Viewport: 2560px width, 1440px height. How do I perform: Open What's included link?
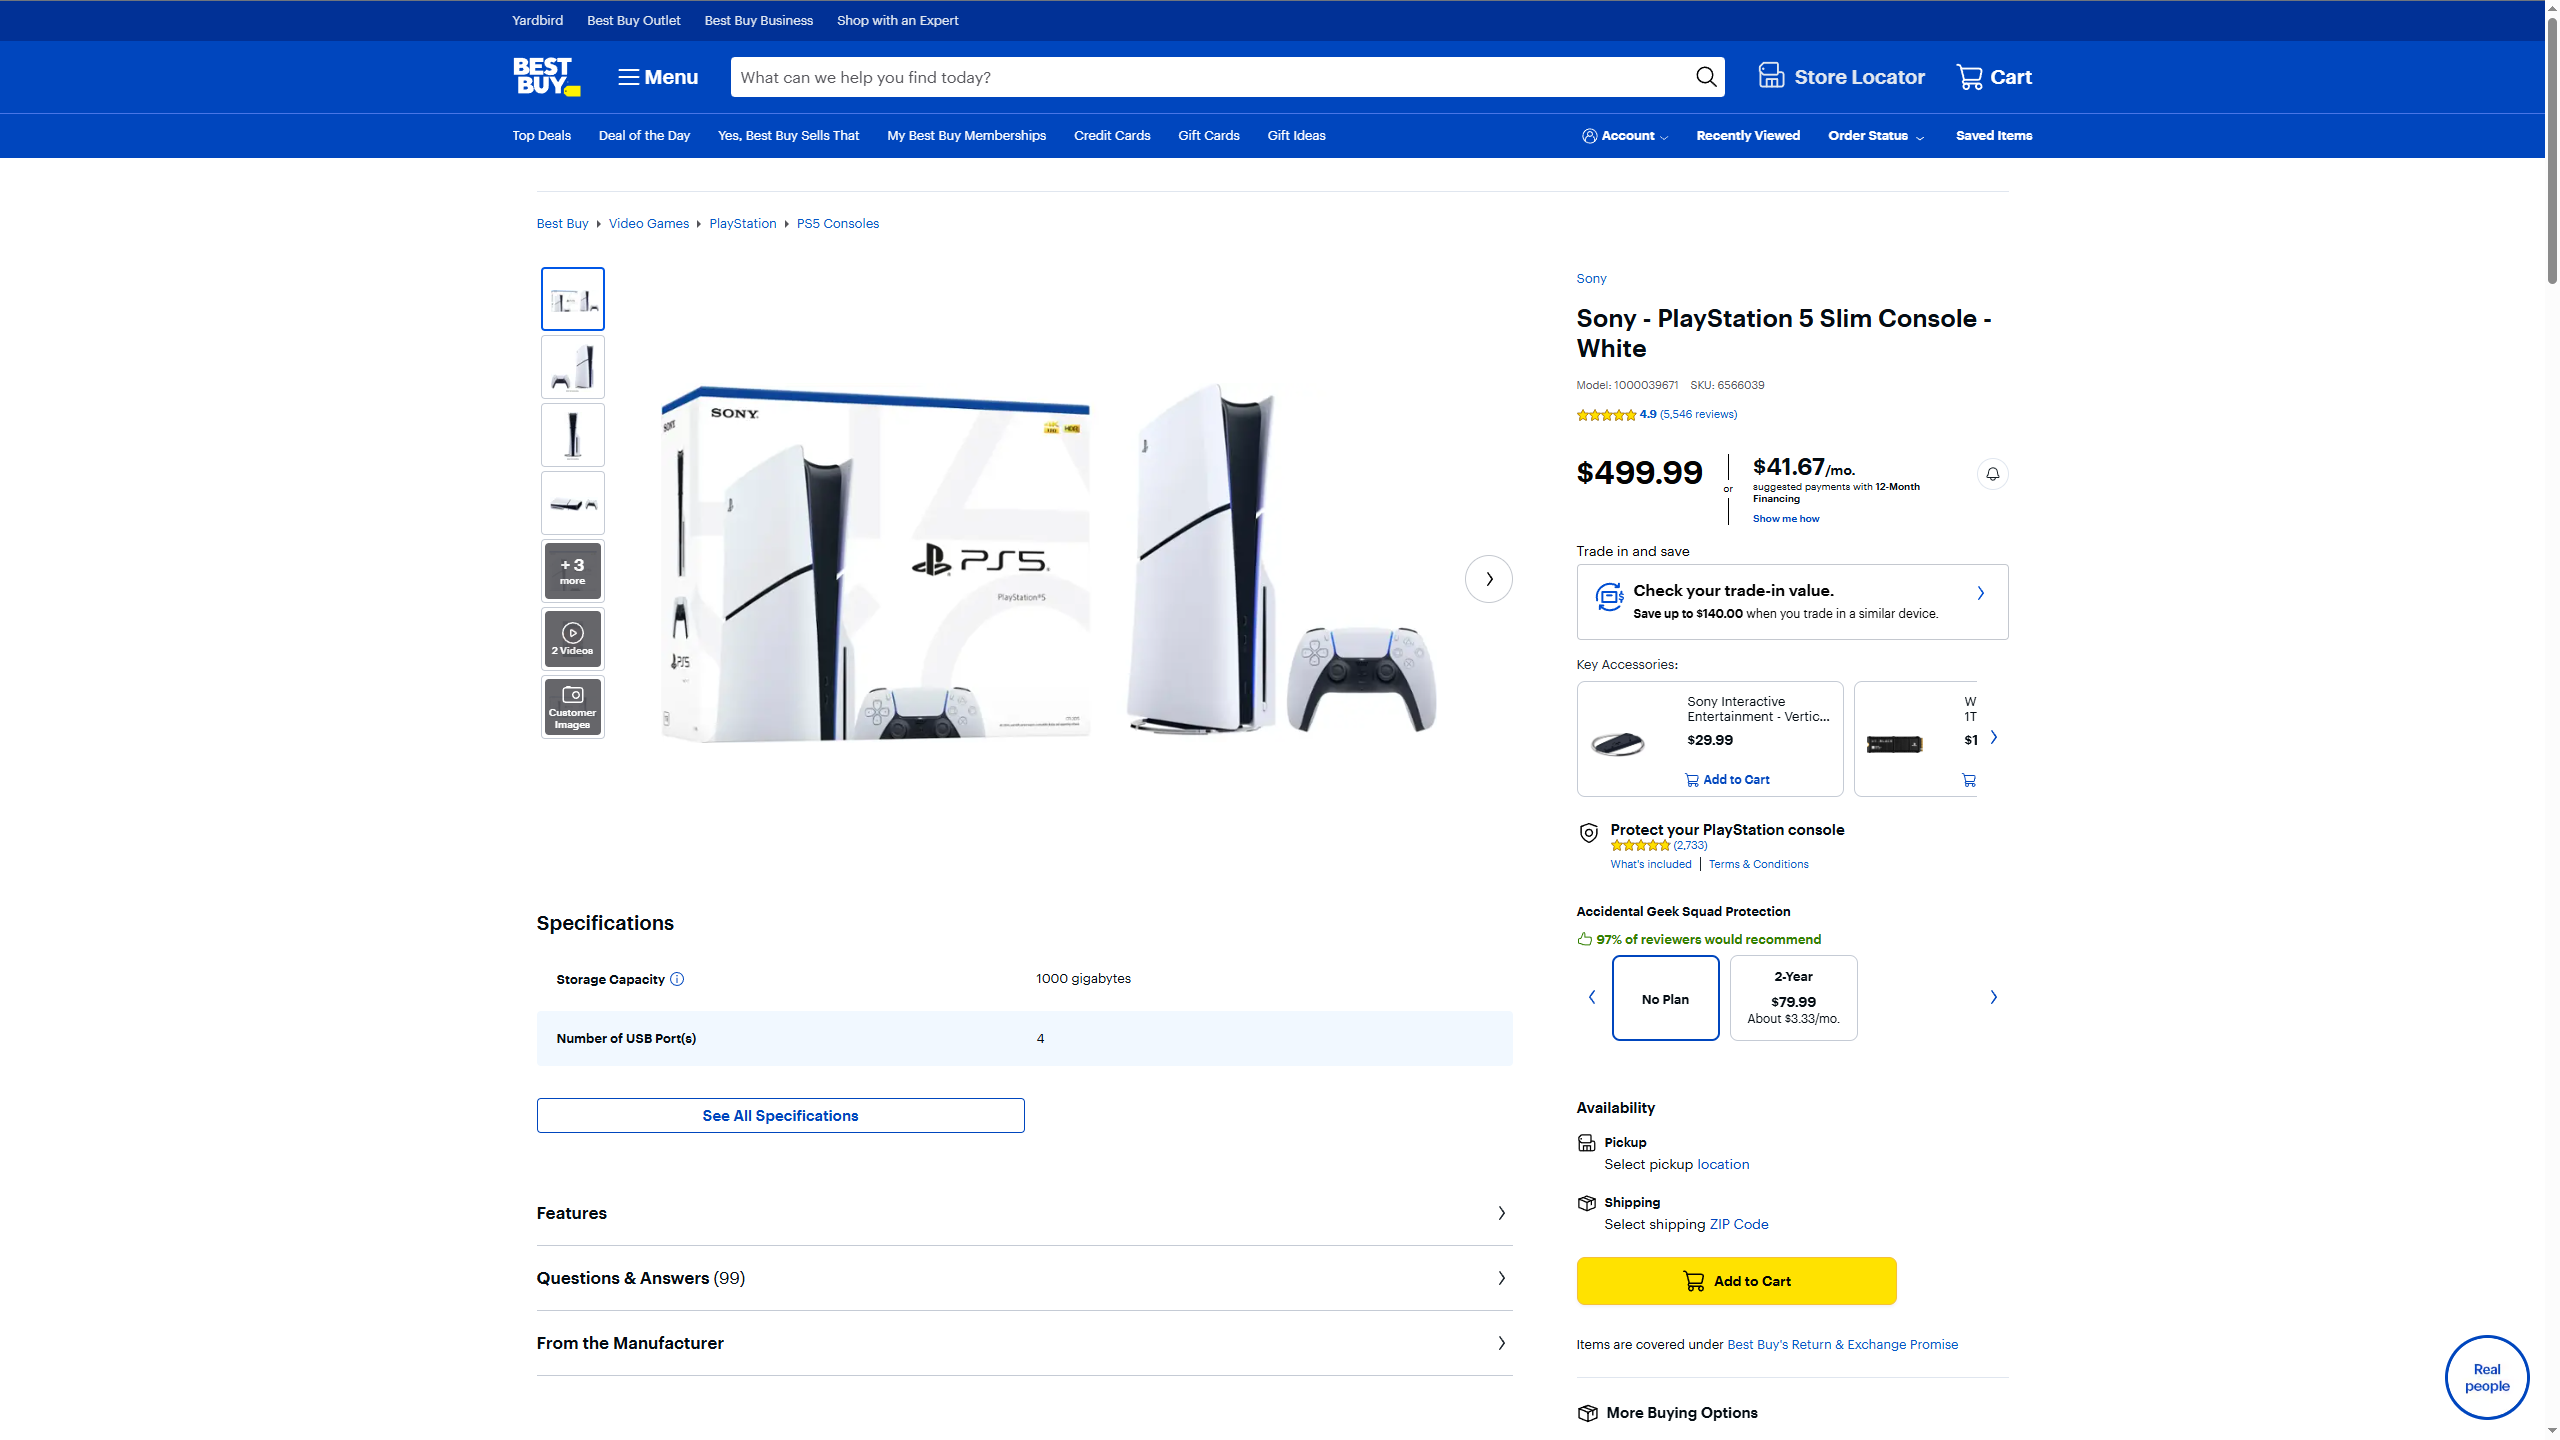coord(1650,865)
